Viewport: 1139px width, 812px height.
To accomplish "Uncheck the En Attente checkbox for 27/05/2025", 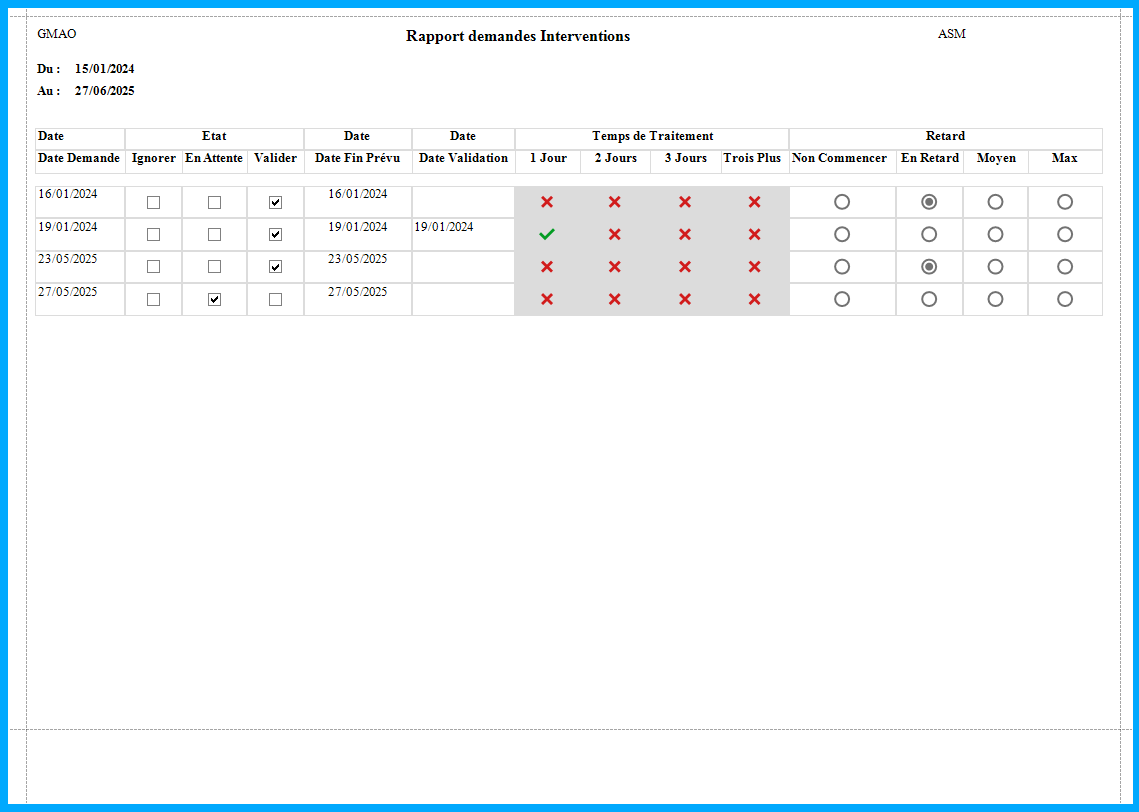I will point(214,299).
